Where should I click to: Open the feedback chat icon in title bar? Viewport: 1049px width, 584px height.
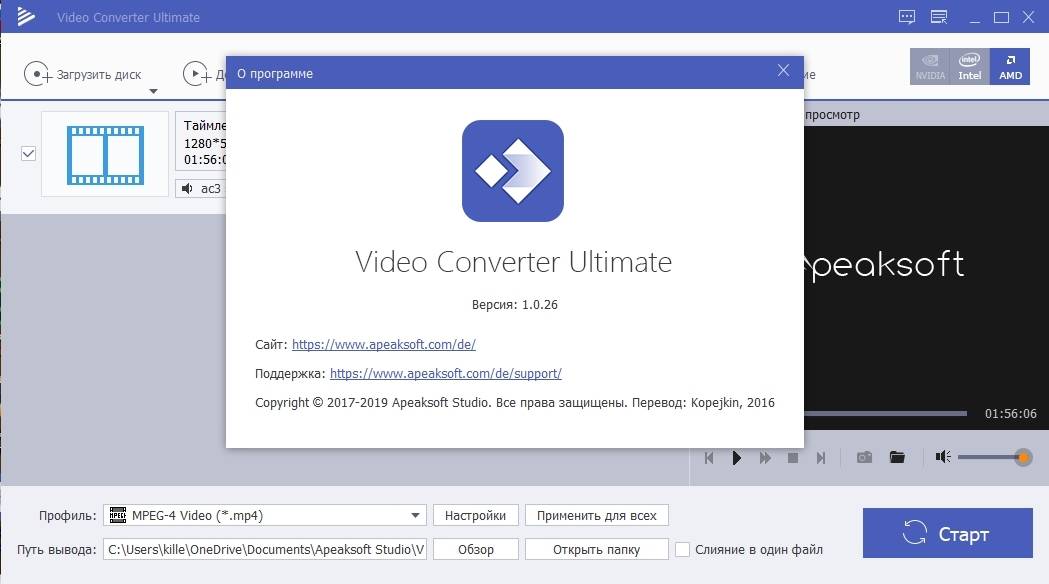907,17
